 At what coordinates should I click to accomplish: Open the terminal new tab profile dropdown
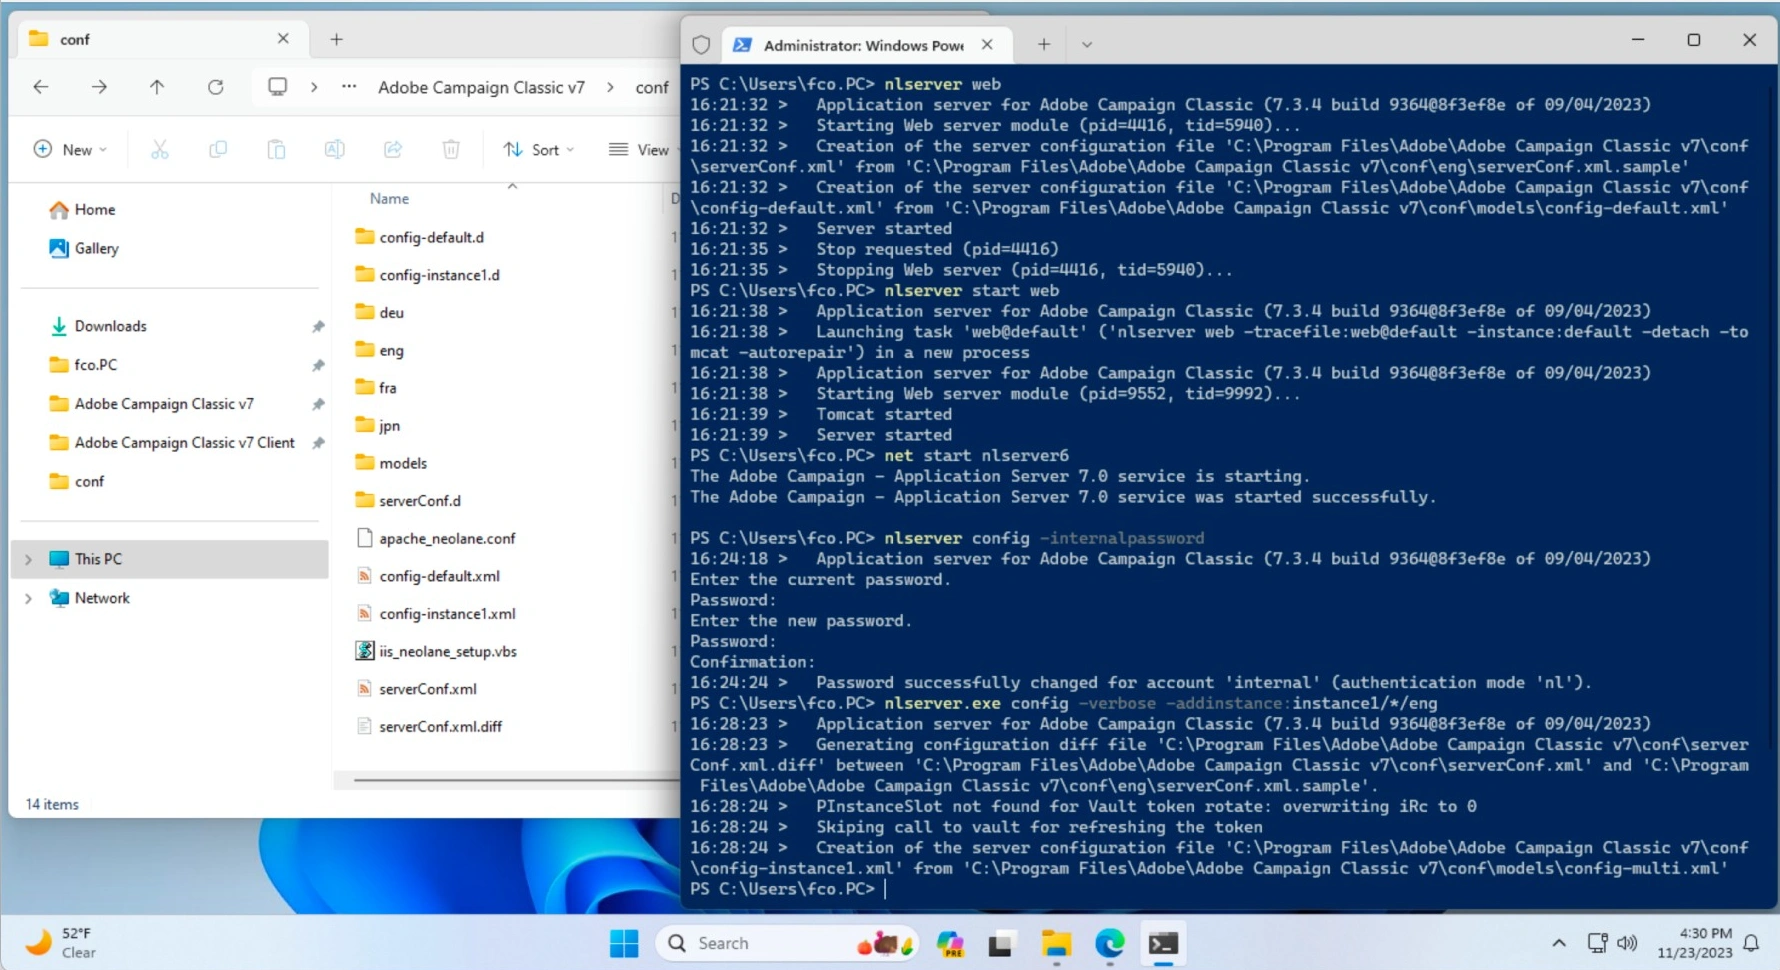[1087, 44]
